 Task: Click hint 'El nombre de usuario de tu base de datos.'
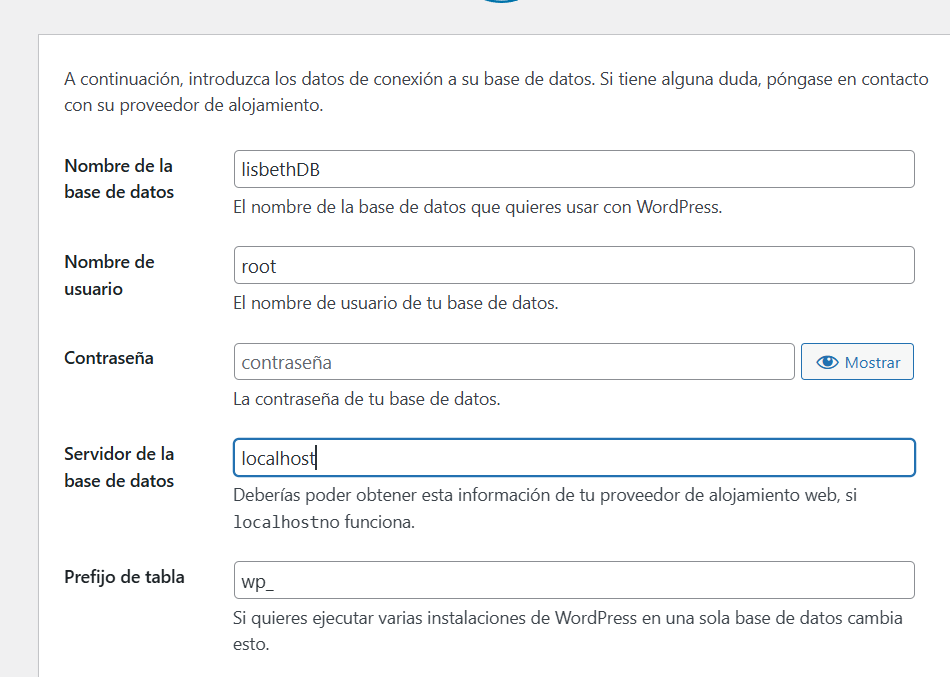tap(396, 303)
